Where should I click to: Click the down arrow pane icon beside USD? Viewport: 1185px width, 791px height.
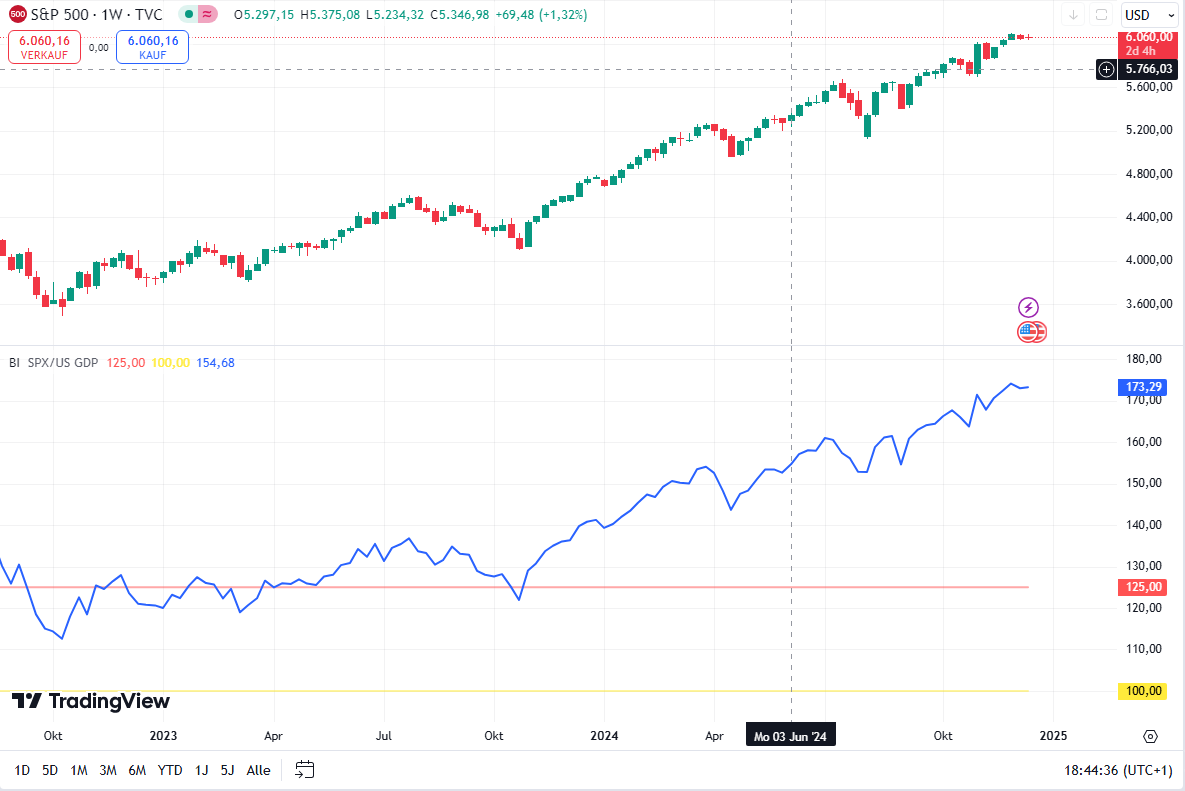[x=1073, y=14]
